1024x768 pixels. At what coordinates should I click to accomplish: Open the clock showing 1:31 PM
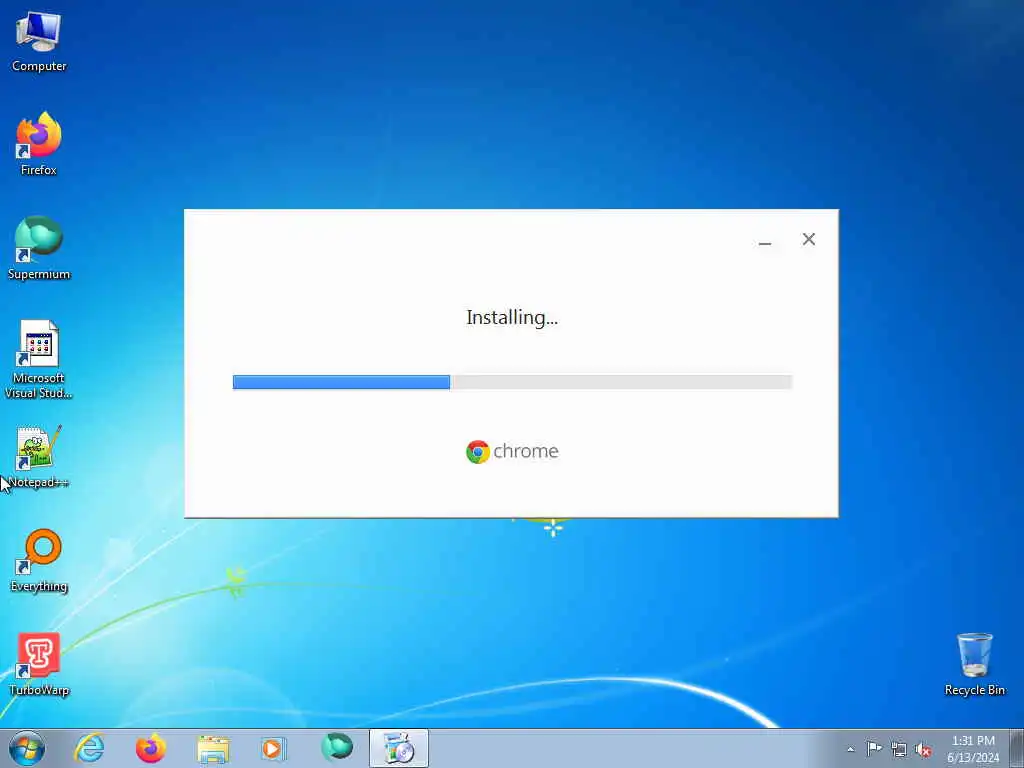click(x=973, y=748)
